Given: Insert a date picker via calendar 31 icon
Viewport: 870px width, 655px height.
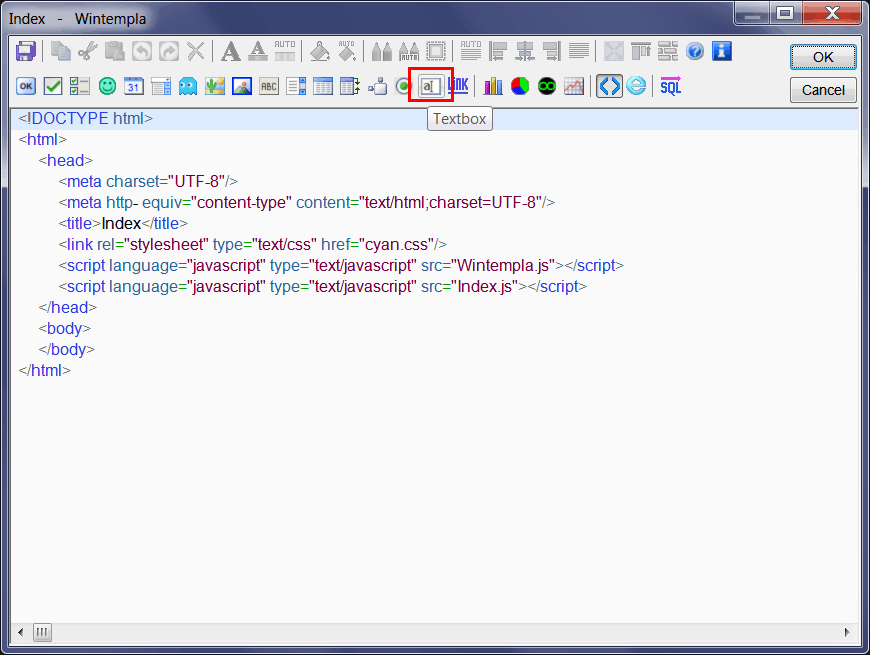Looking at the screenshot, I should pos(134,87).
